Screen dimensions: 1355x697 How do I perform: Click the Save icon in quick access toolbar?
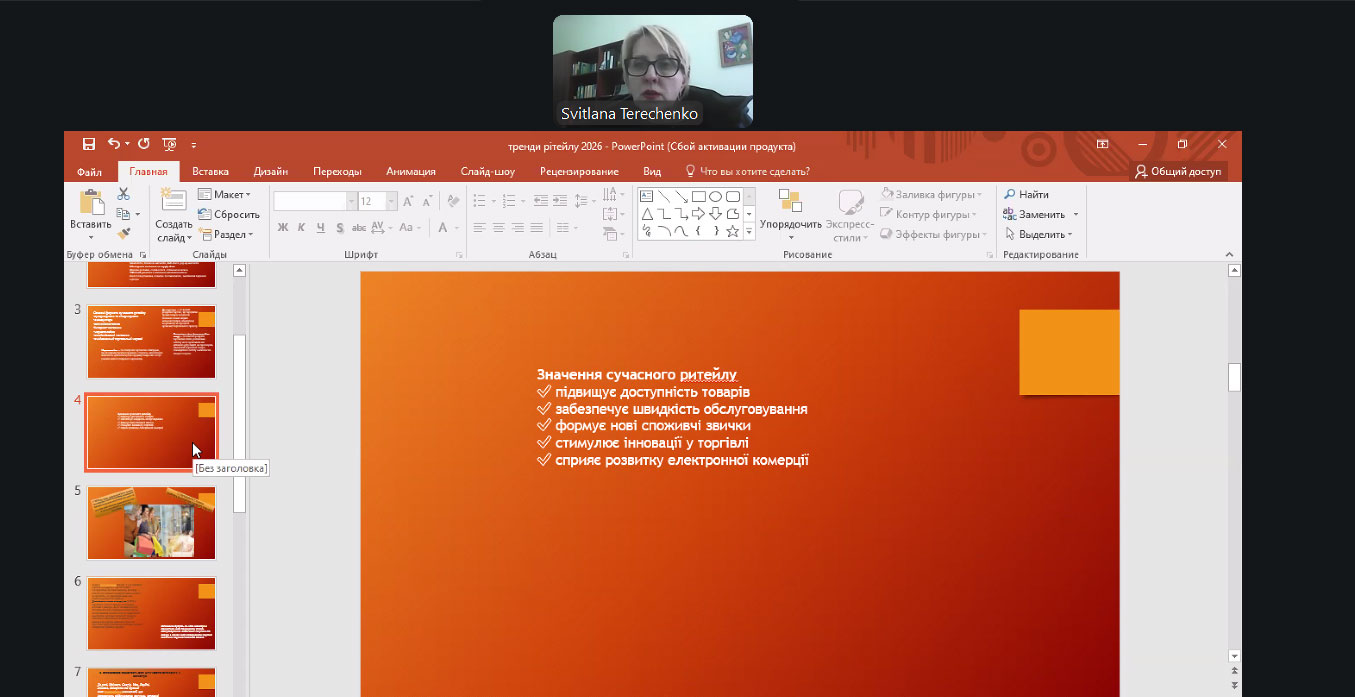pyautogui.click(x=89, y=144)
